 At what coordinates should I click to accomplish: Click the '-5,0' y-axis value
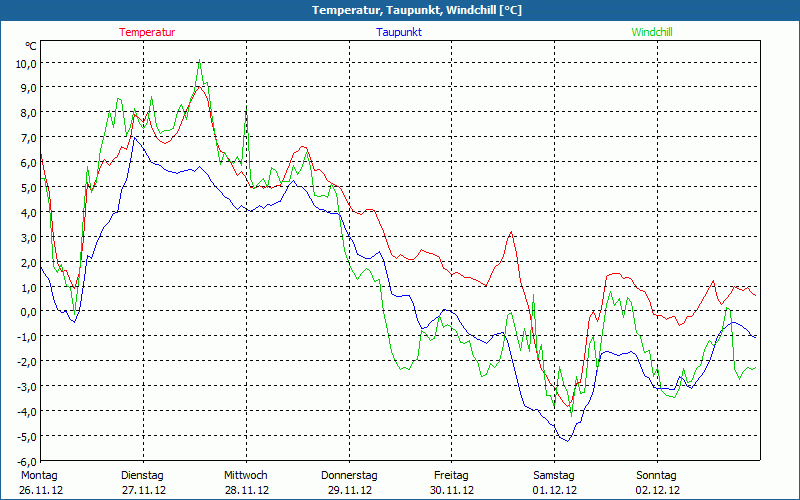[x=27, y=437]
